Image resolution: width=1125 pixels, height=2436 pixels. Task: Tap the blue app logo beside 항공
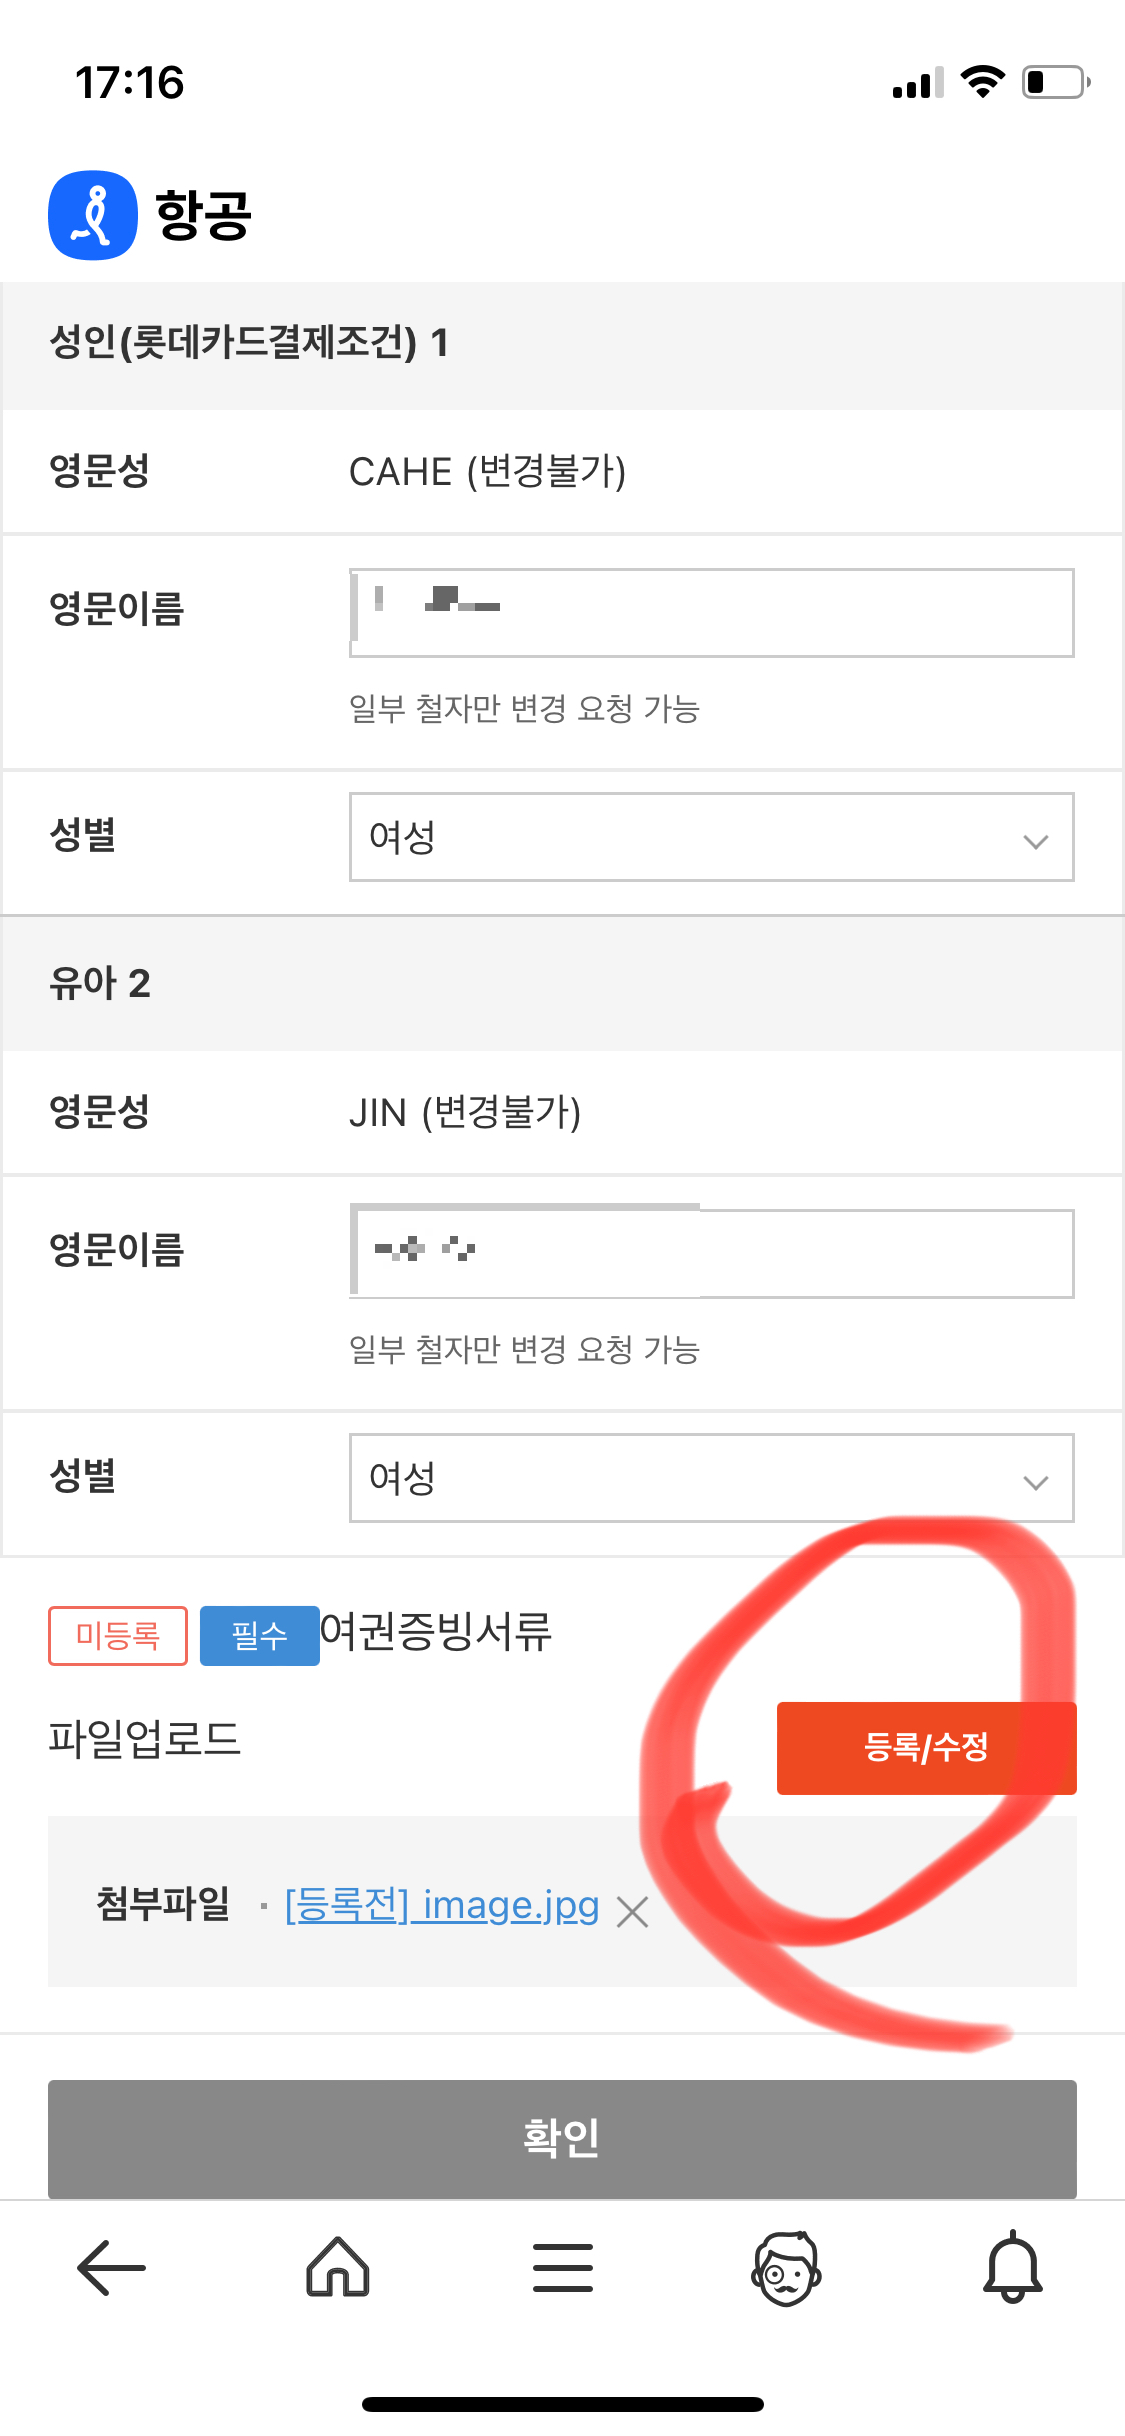[93, 215]
